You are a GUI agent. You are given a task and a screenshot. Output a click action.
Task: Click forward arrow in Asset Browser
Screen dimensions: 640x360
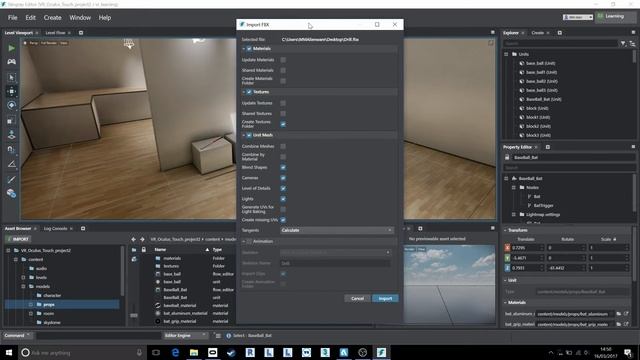coord(142,239)
